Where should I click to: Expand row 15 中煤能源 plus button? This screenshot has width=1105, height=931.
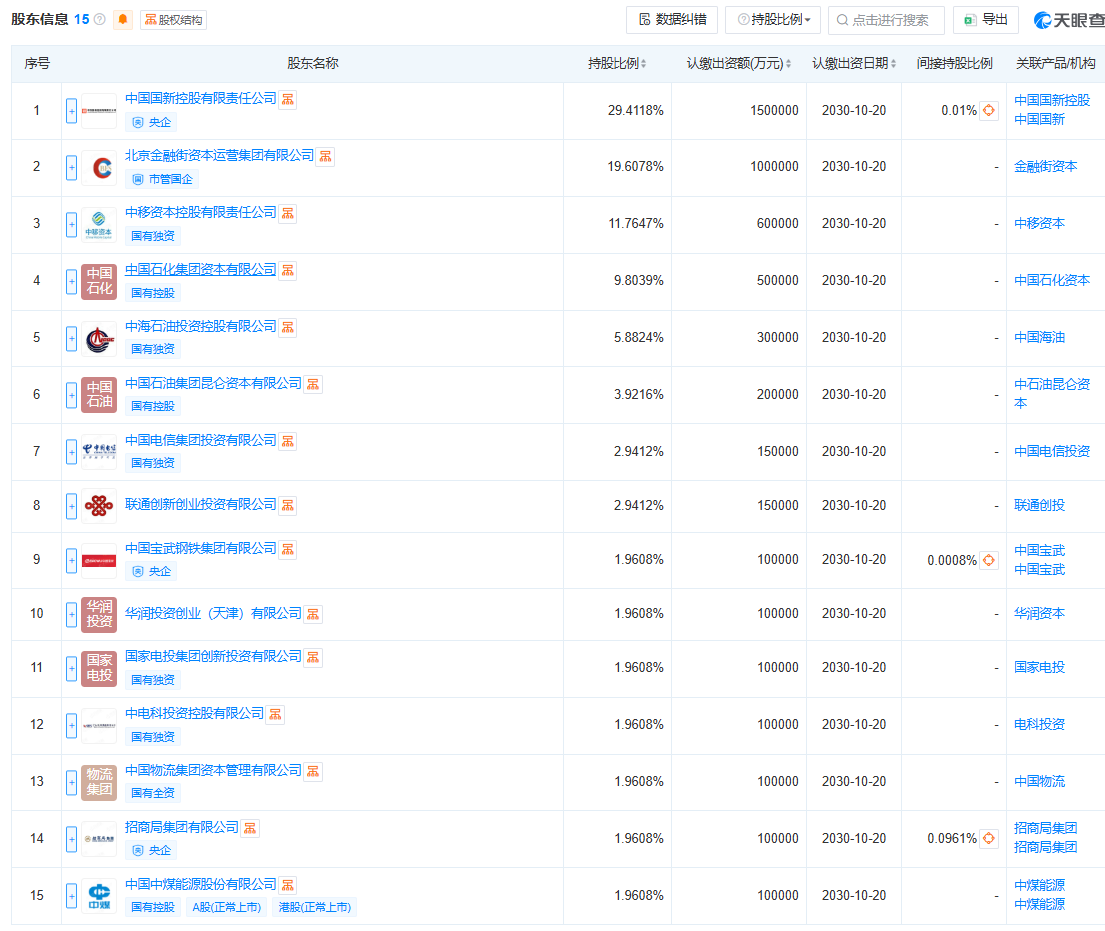(71, 895)
